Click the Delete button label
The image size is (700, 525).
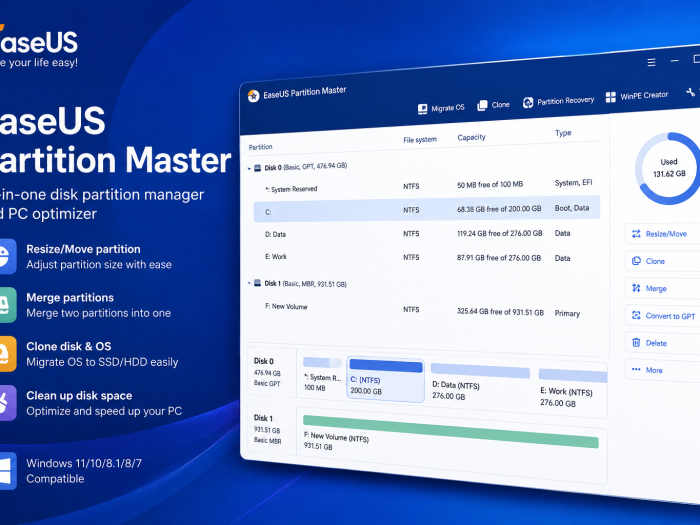pyautogui.click(x=656, y=343)
